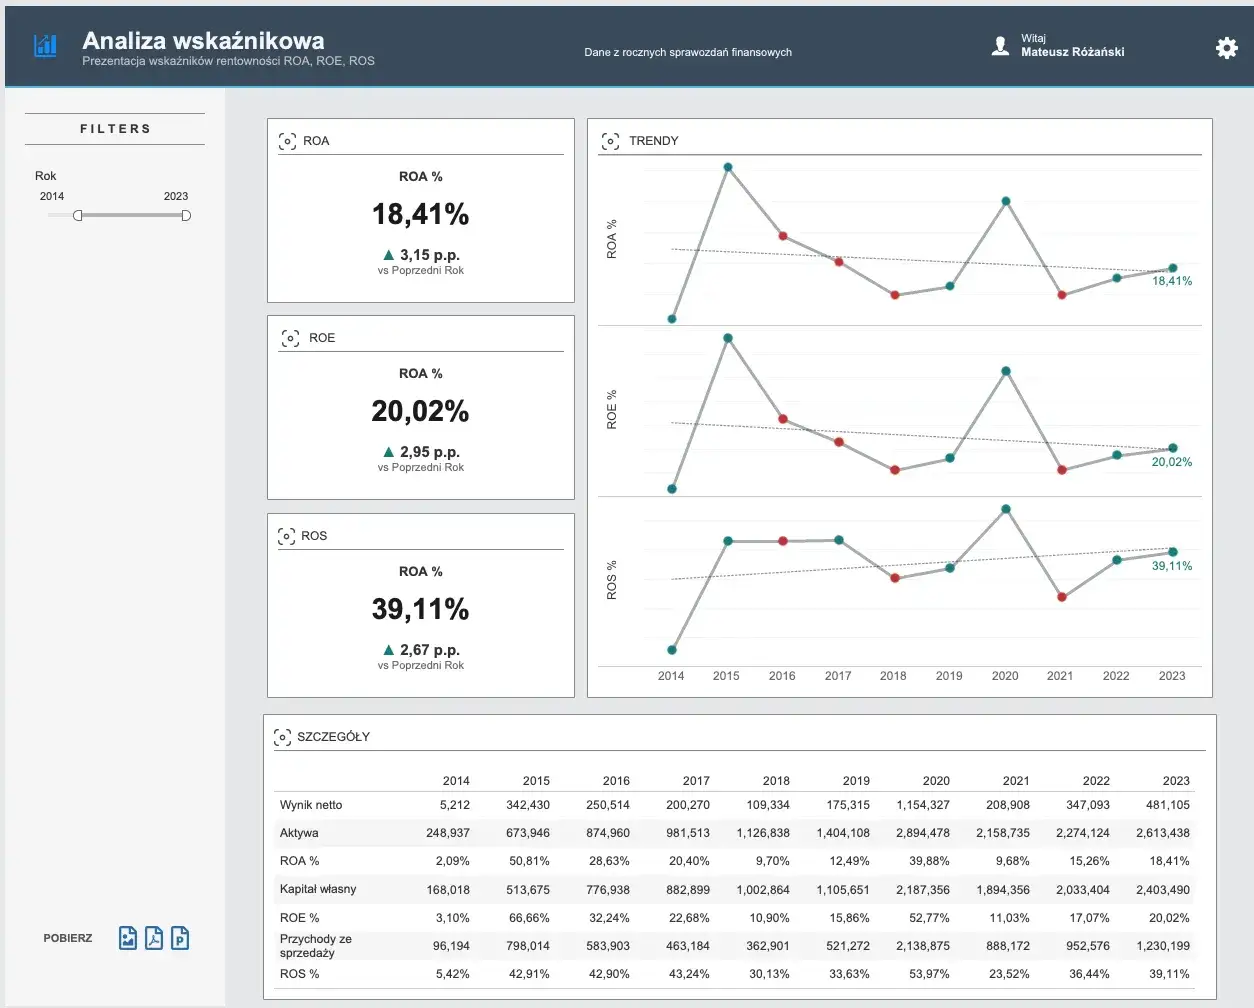This screenshot has height=1008, width=1254.
Task: Open the settings gear
Action: [1226, 48]
